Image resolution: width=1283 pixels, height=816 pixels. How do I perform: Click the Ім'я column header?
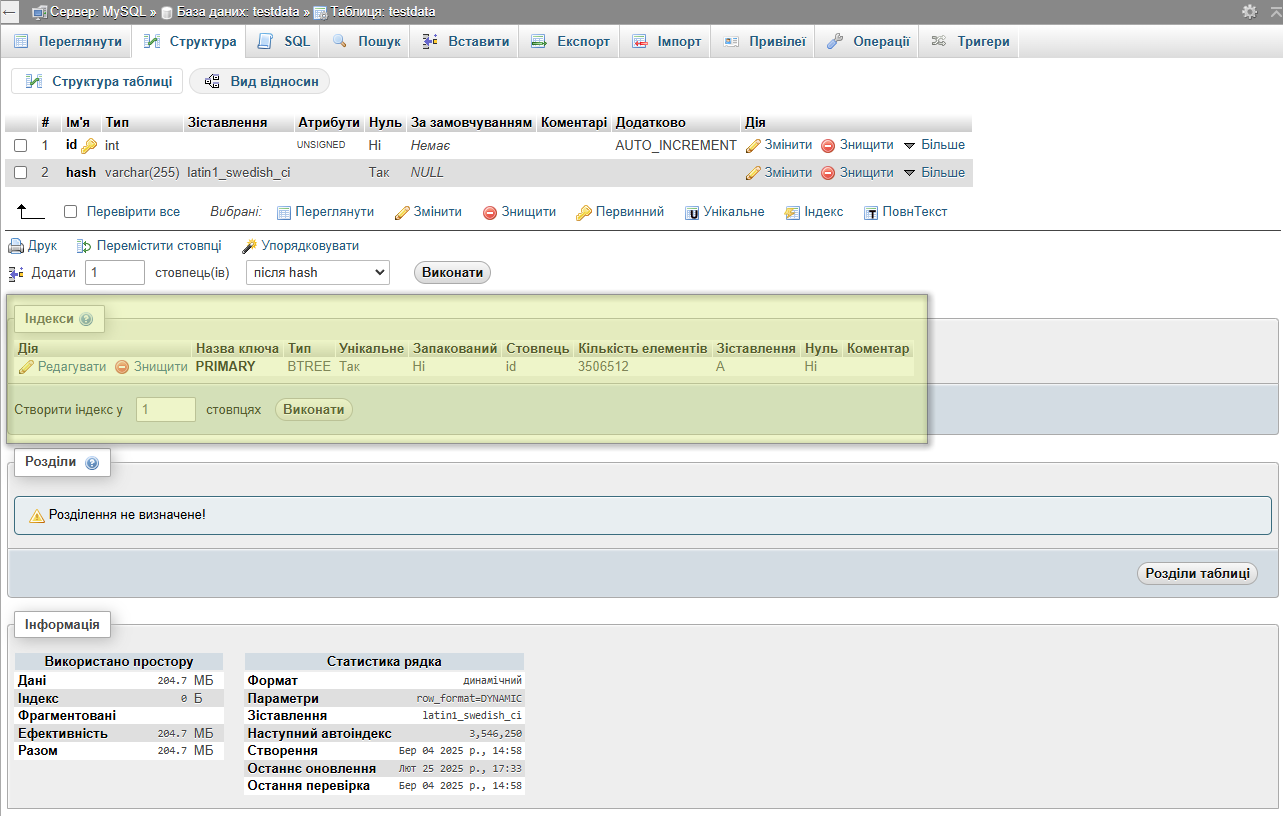point(78,122)
